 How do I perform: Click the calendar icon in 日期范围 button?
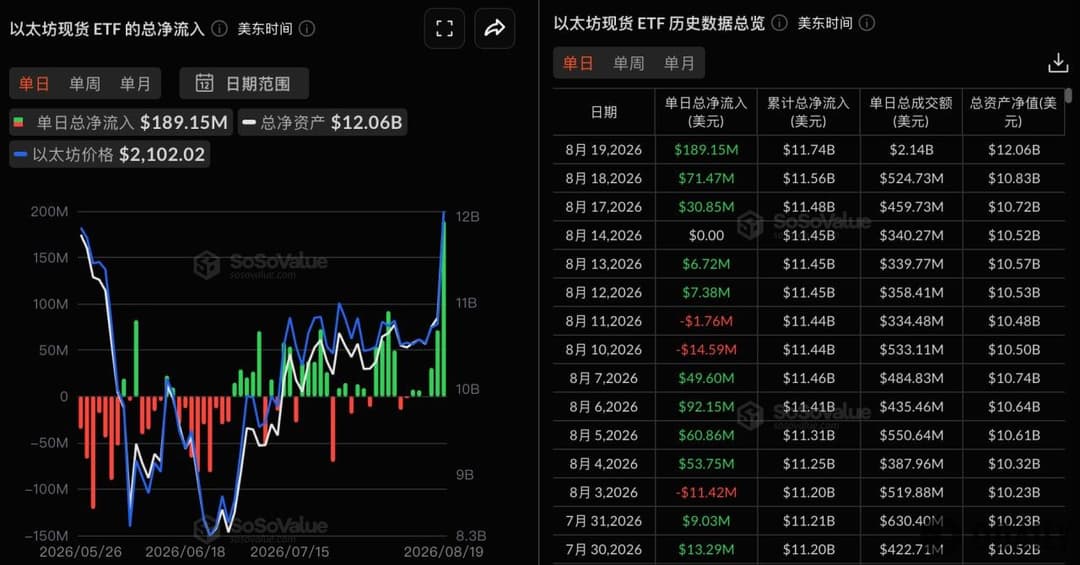pyautogui.click(x=205, y=83)
